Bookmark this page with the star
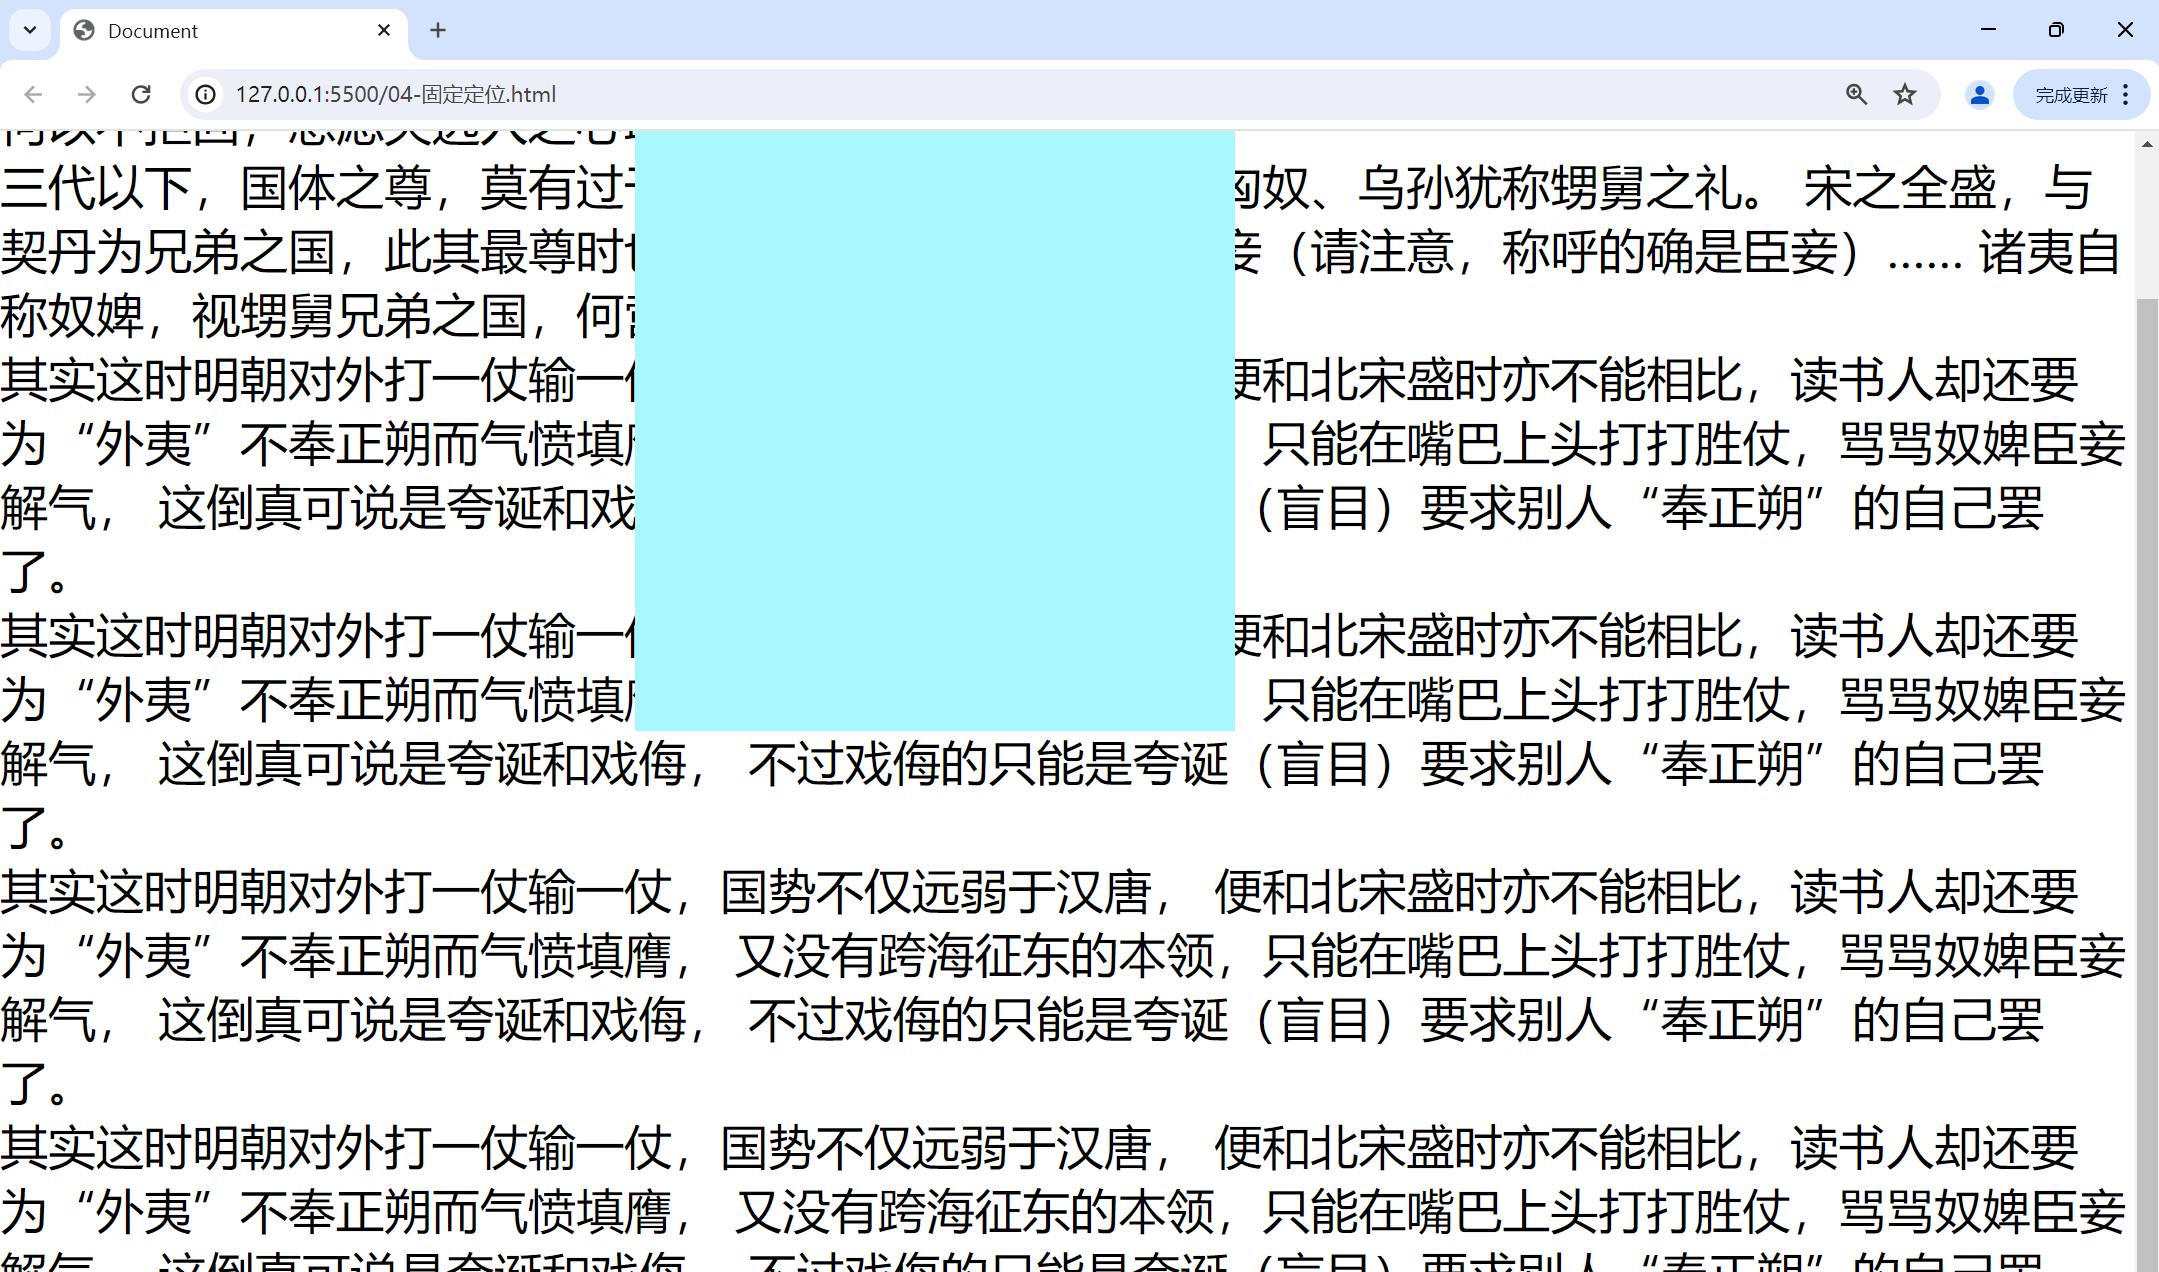This screenshot has width=2159, height=1272. (x=1905, y=94)
